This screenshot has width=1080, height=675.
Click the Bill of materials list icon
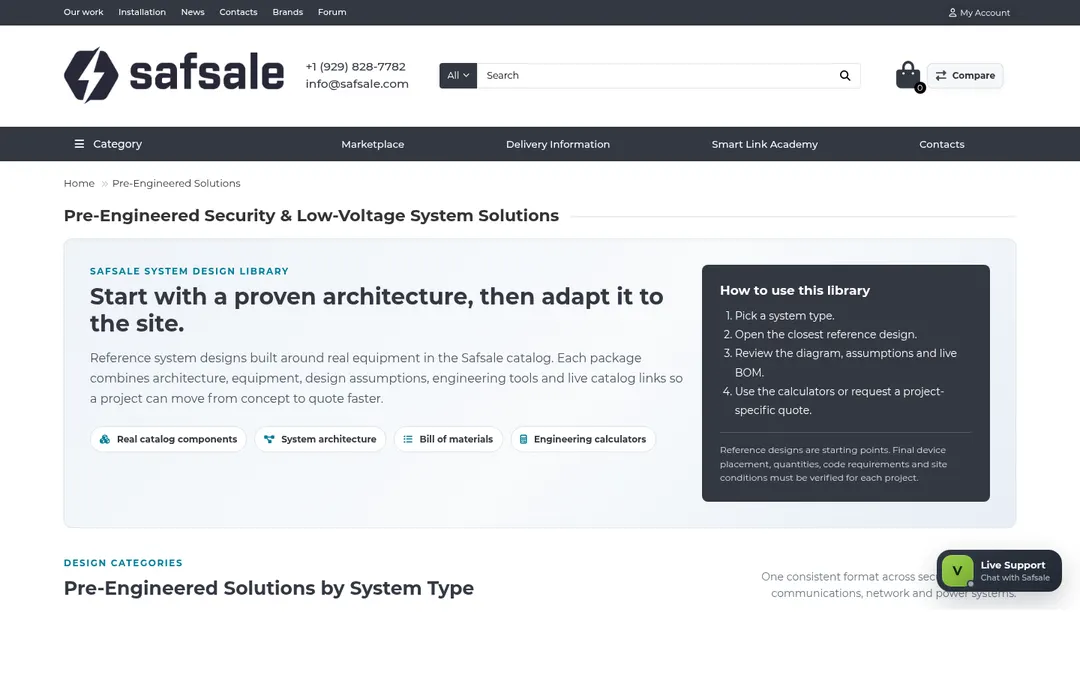pyautogui.click(x=408, y=439)
